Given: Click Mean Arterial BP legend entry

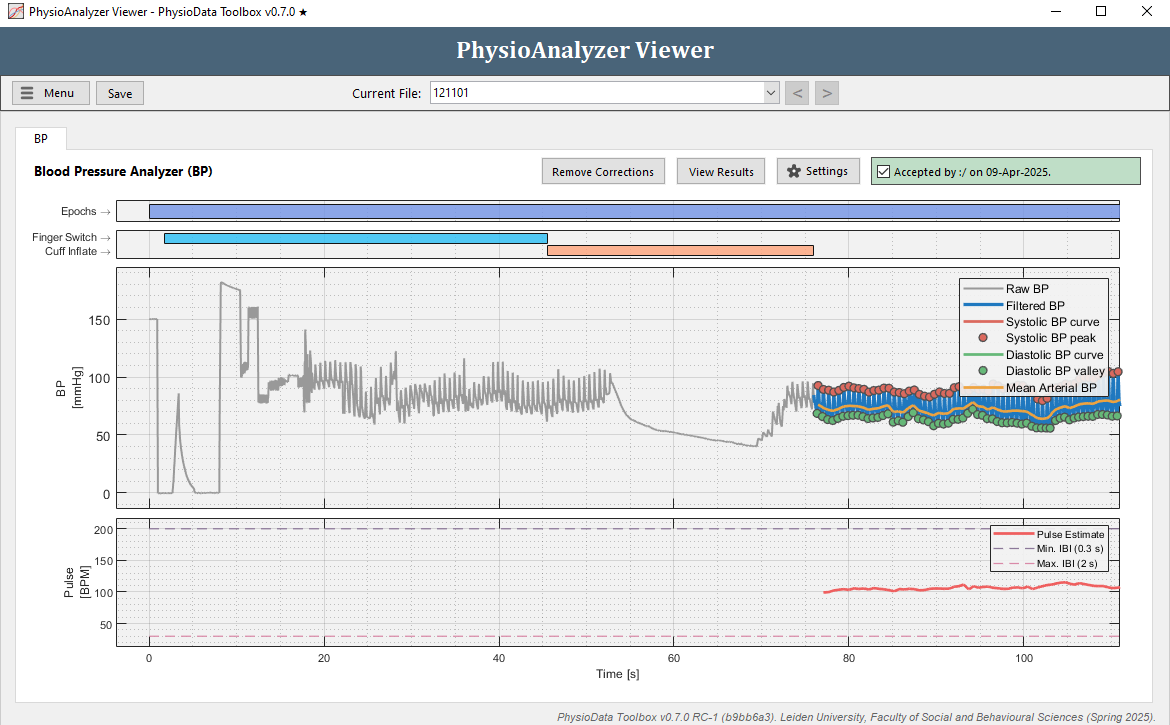Looking at the screenshot, I should pyautogui.click(x=1051, y=388).
